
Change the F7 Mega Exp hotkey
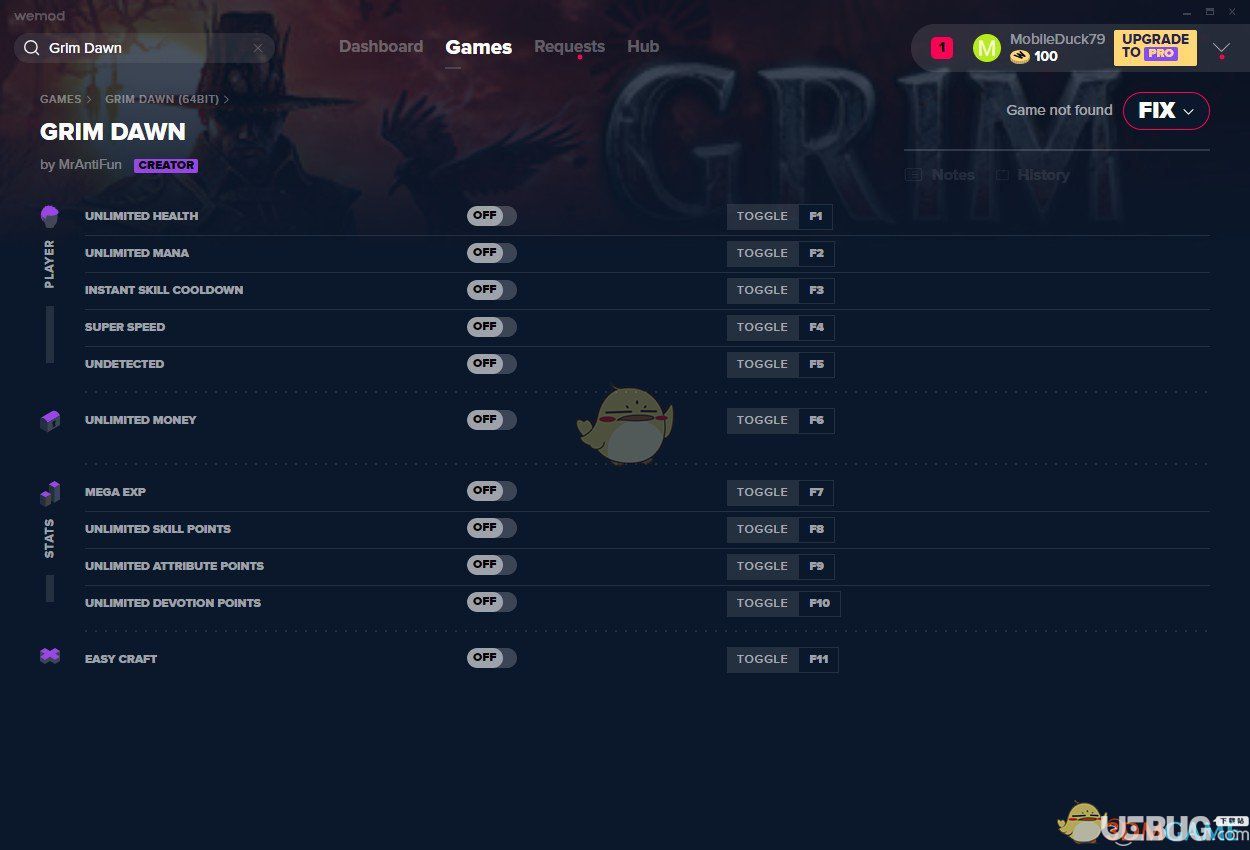(x=817, y=493)
